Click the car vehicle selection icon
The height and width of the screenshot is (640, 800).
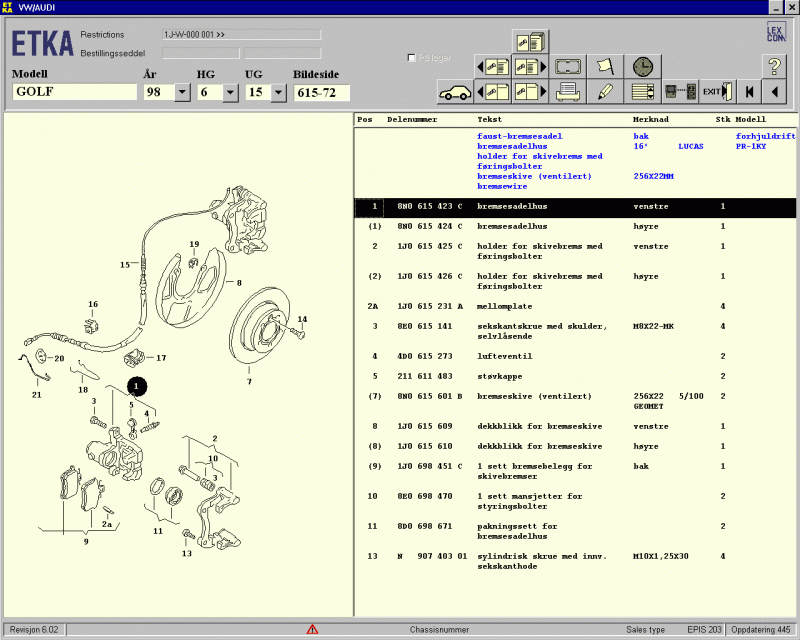(455, 92)
